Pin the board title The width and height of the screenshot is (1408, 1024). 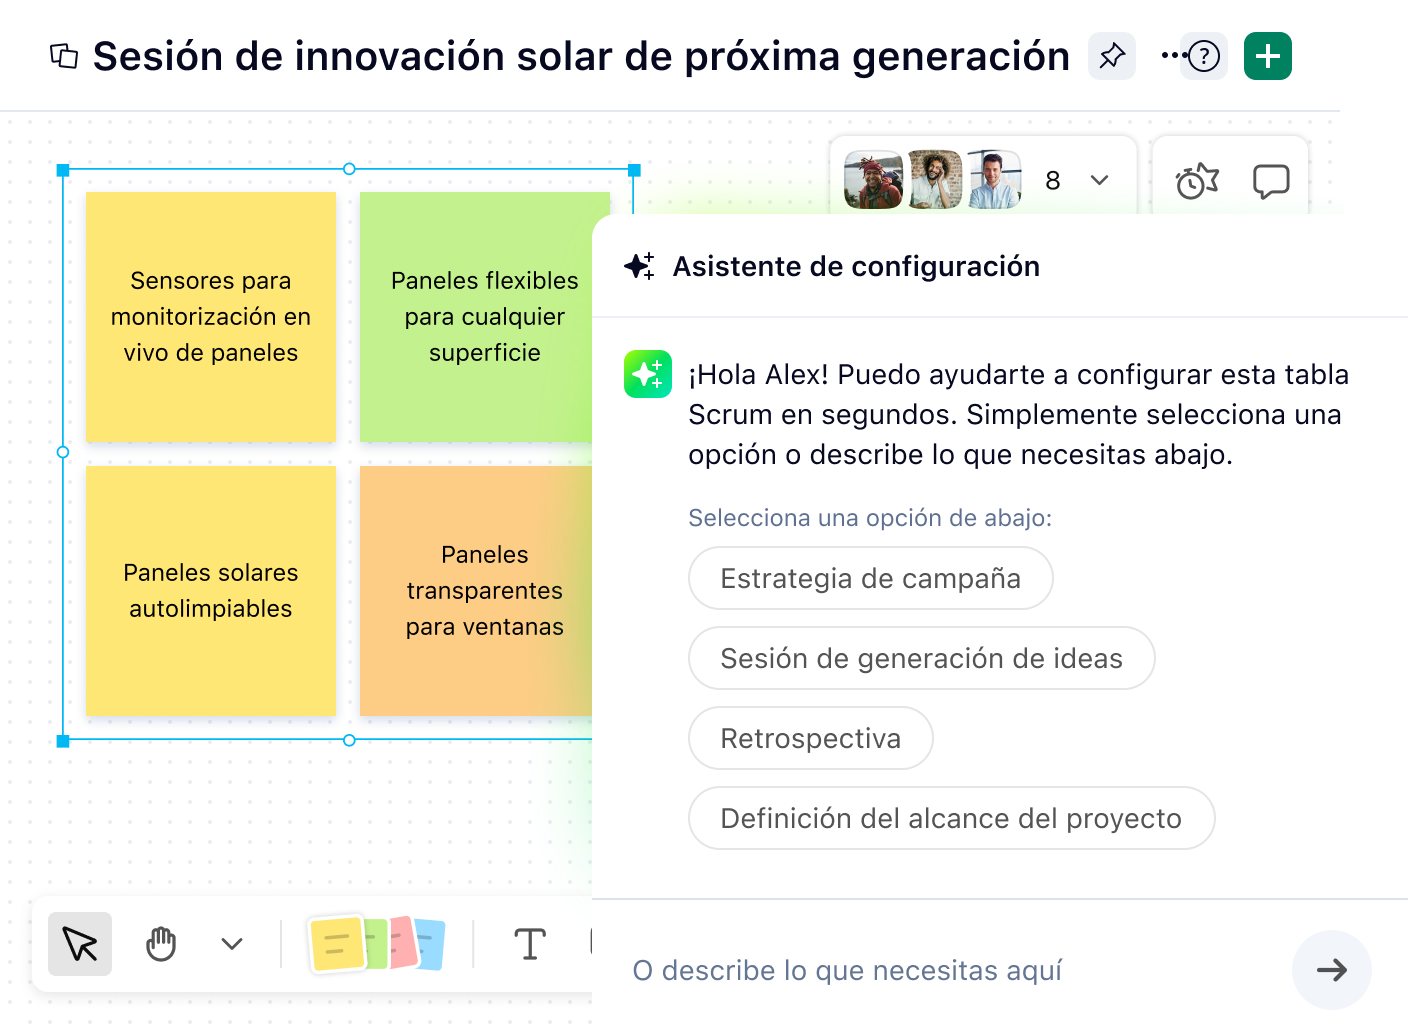(x=1111, y=56)
